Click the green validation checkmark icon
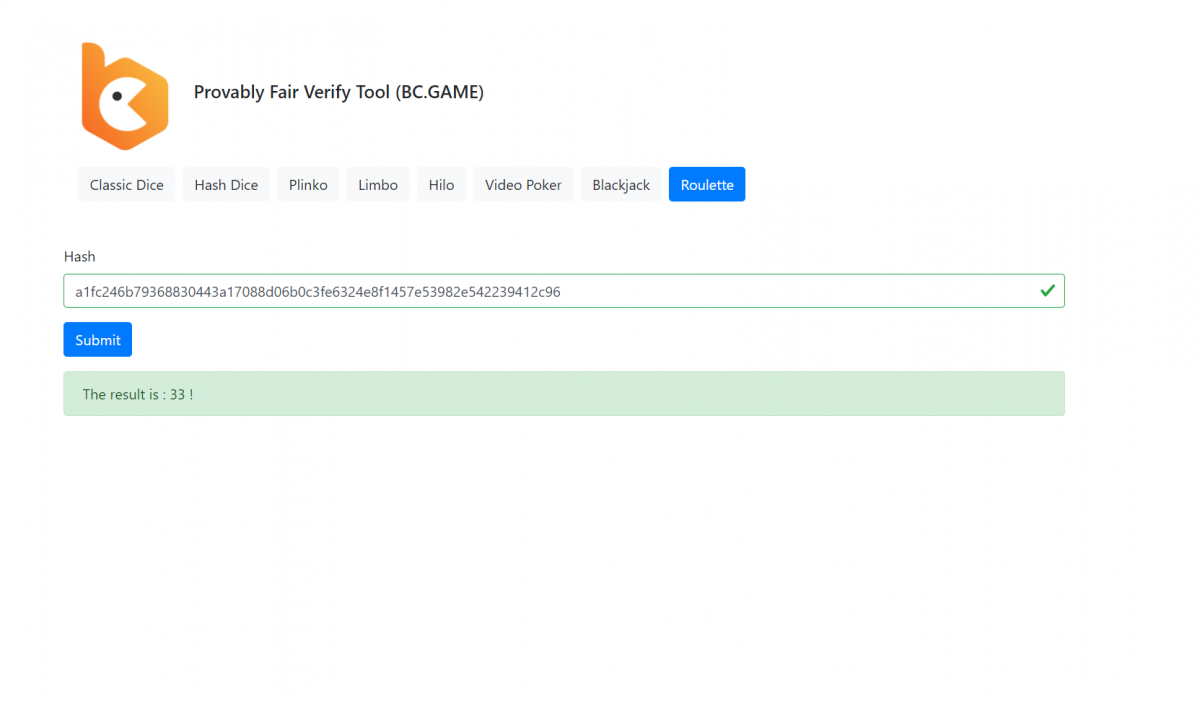The image size is (1200, 702). (1047, 291)
